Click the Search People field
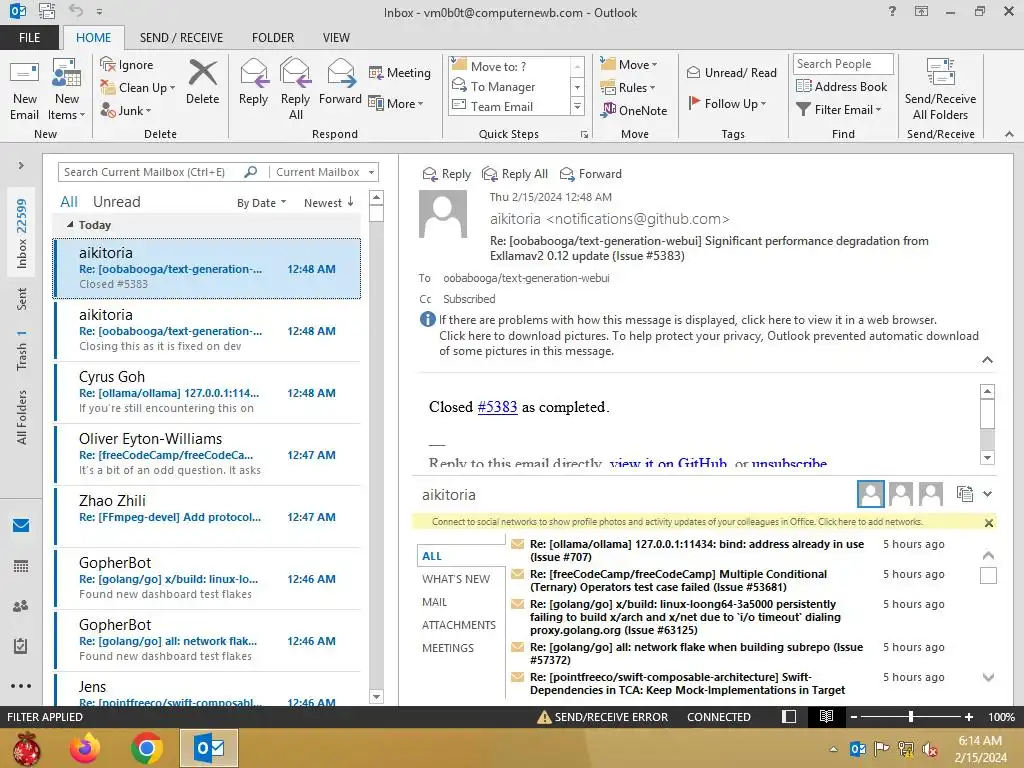 pos(843,64)
